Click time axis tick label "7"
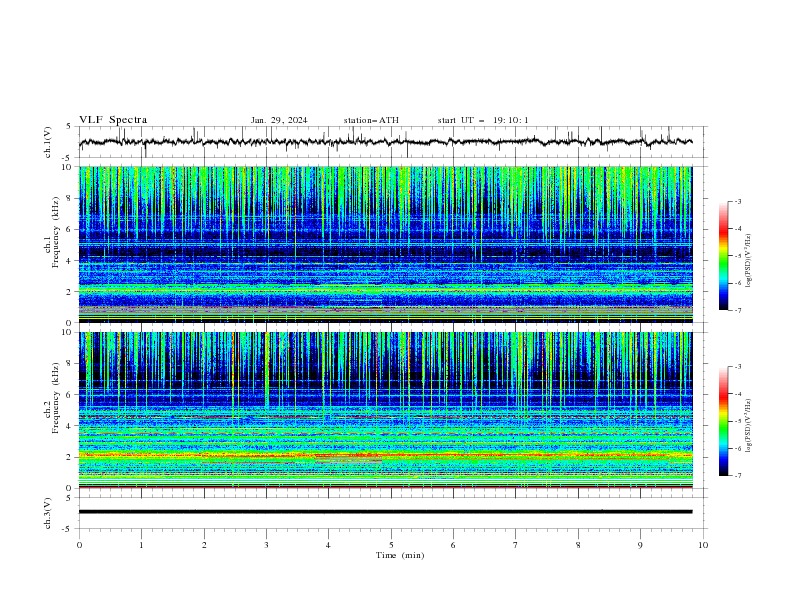This screenshot has height=612, width=792. (x=516, y=545)
